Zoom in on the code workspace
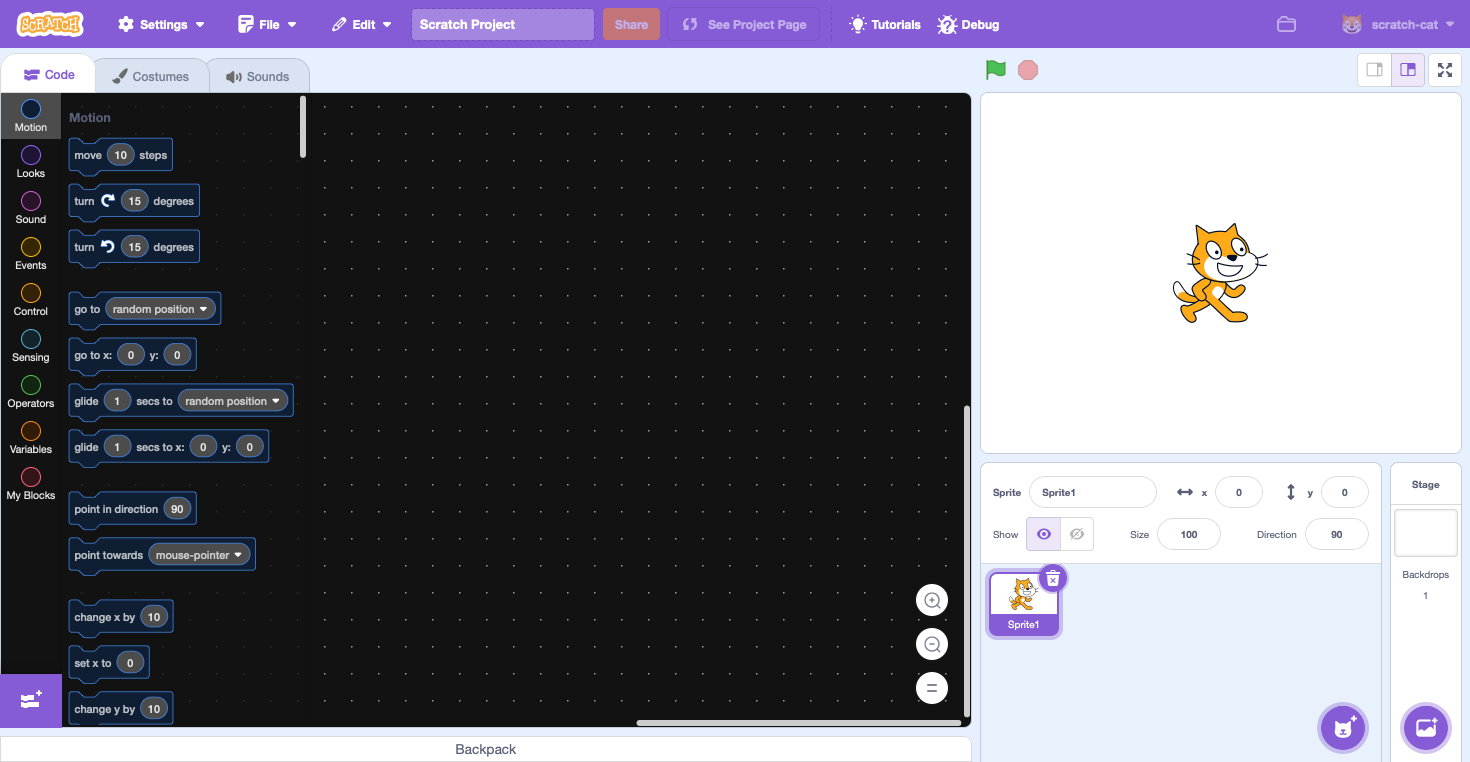1470x762 pixels. 931,599
